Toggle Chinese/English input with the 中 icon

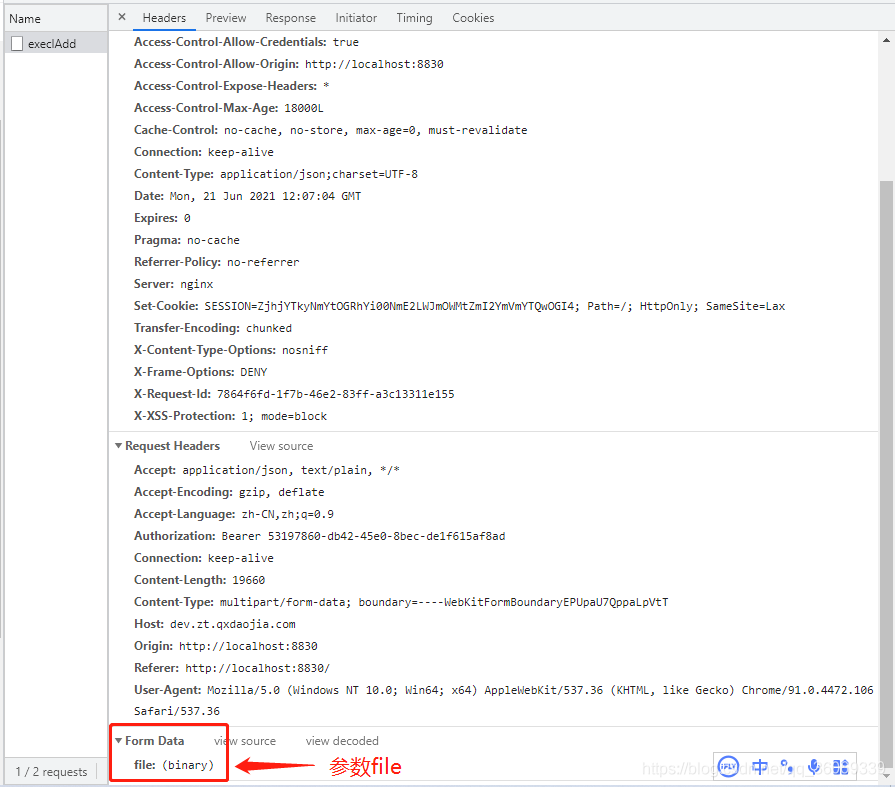point(760,765)
